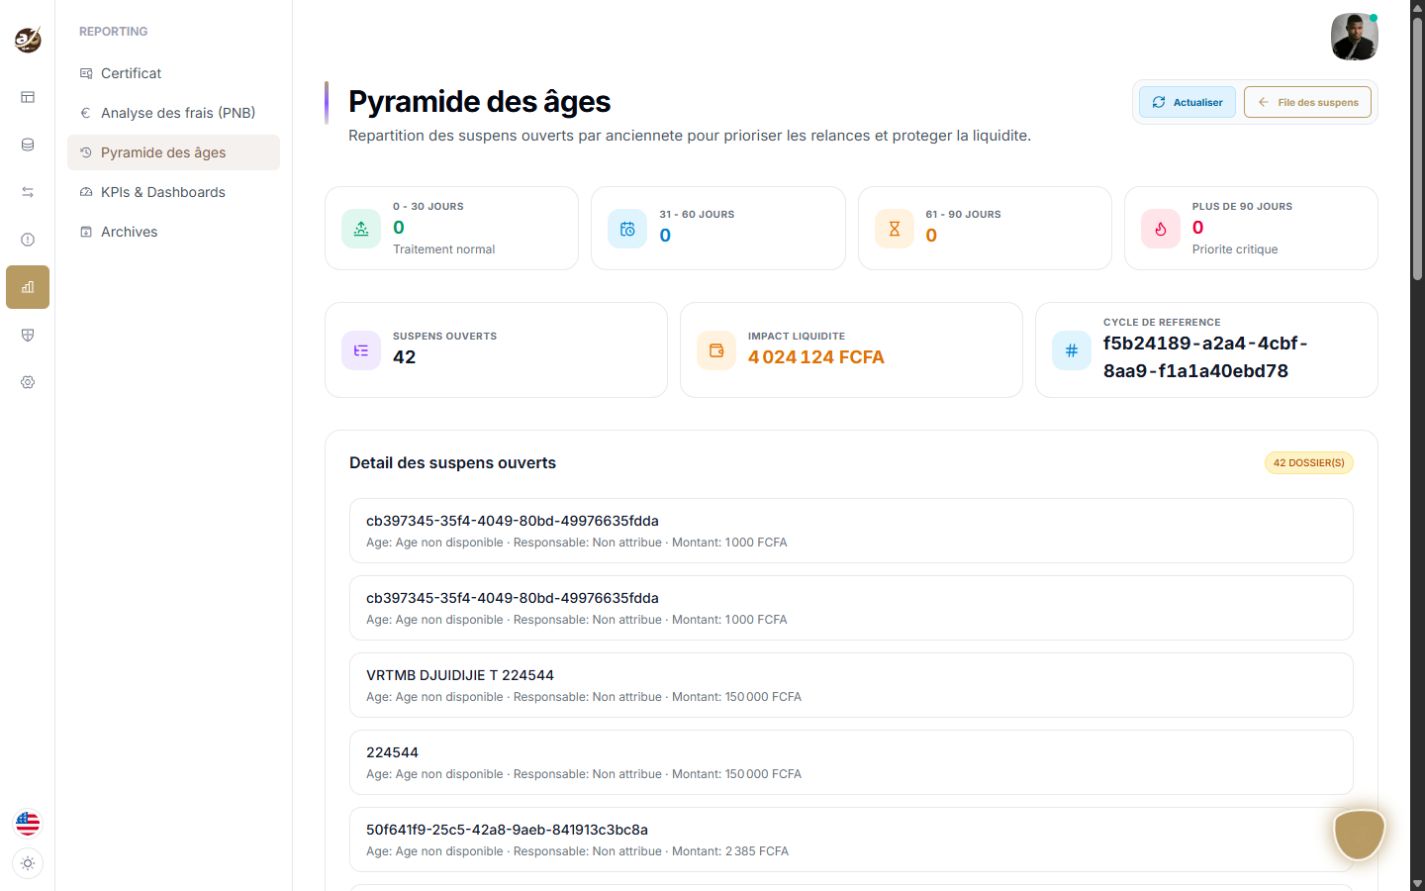The image size is (1425, 891).
Task: Click the calendar icon on the 31 - 60 jours card
Action: (627, 229)
